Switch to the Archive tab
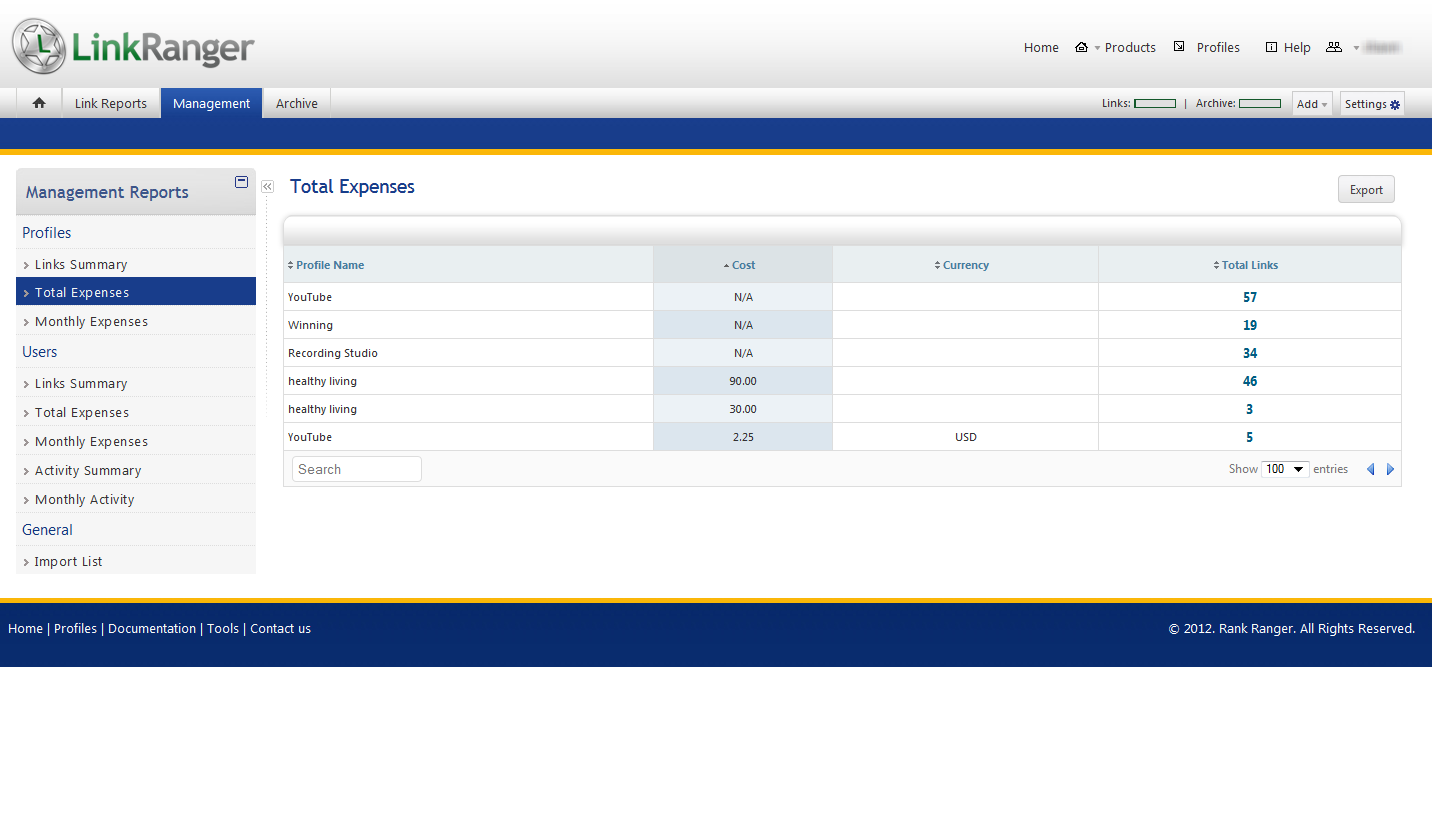 (297, 103)
